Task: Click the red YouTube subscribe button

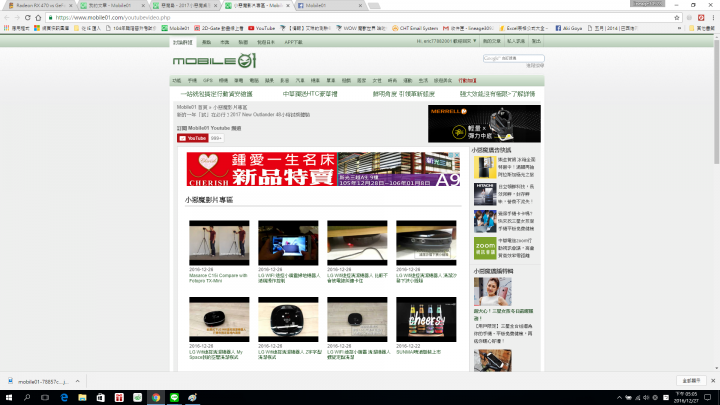Action: pyautogui.click(x=193, y=138)
